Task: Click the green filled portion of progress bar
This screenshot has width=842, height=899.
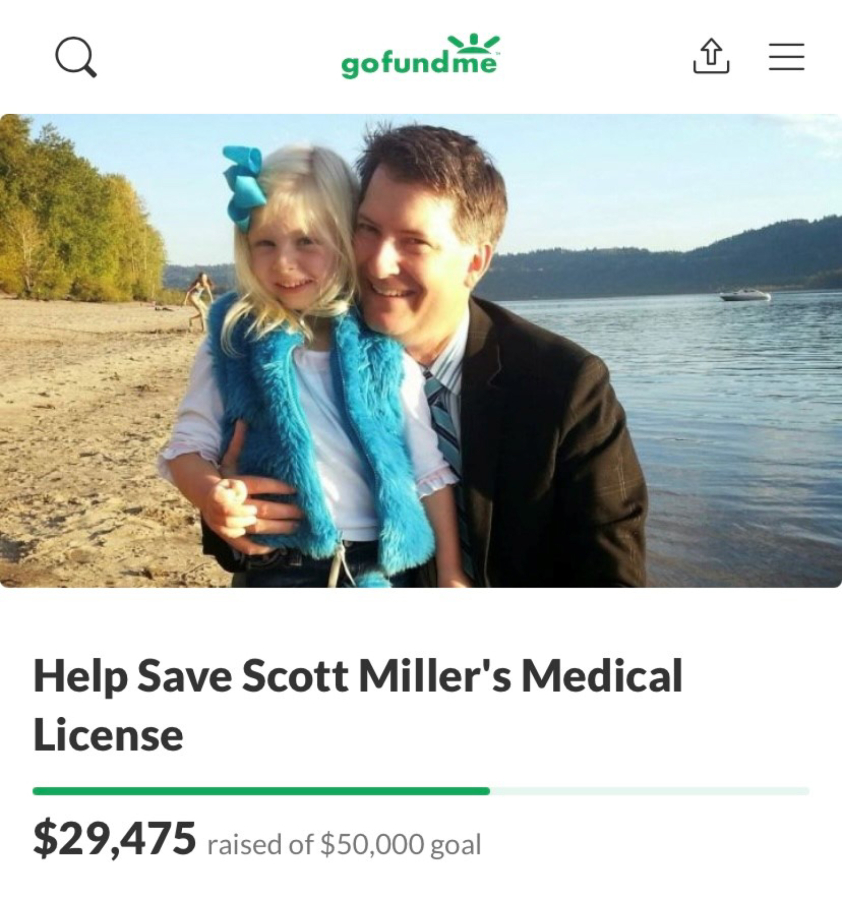Action: click(x=261, y=791)
